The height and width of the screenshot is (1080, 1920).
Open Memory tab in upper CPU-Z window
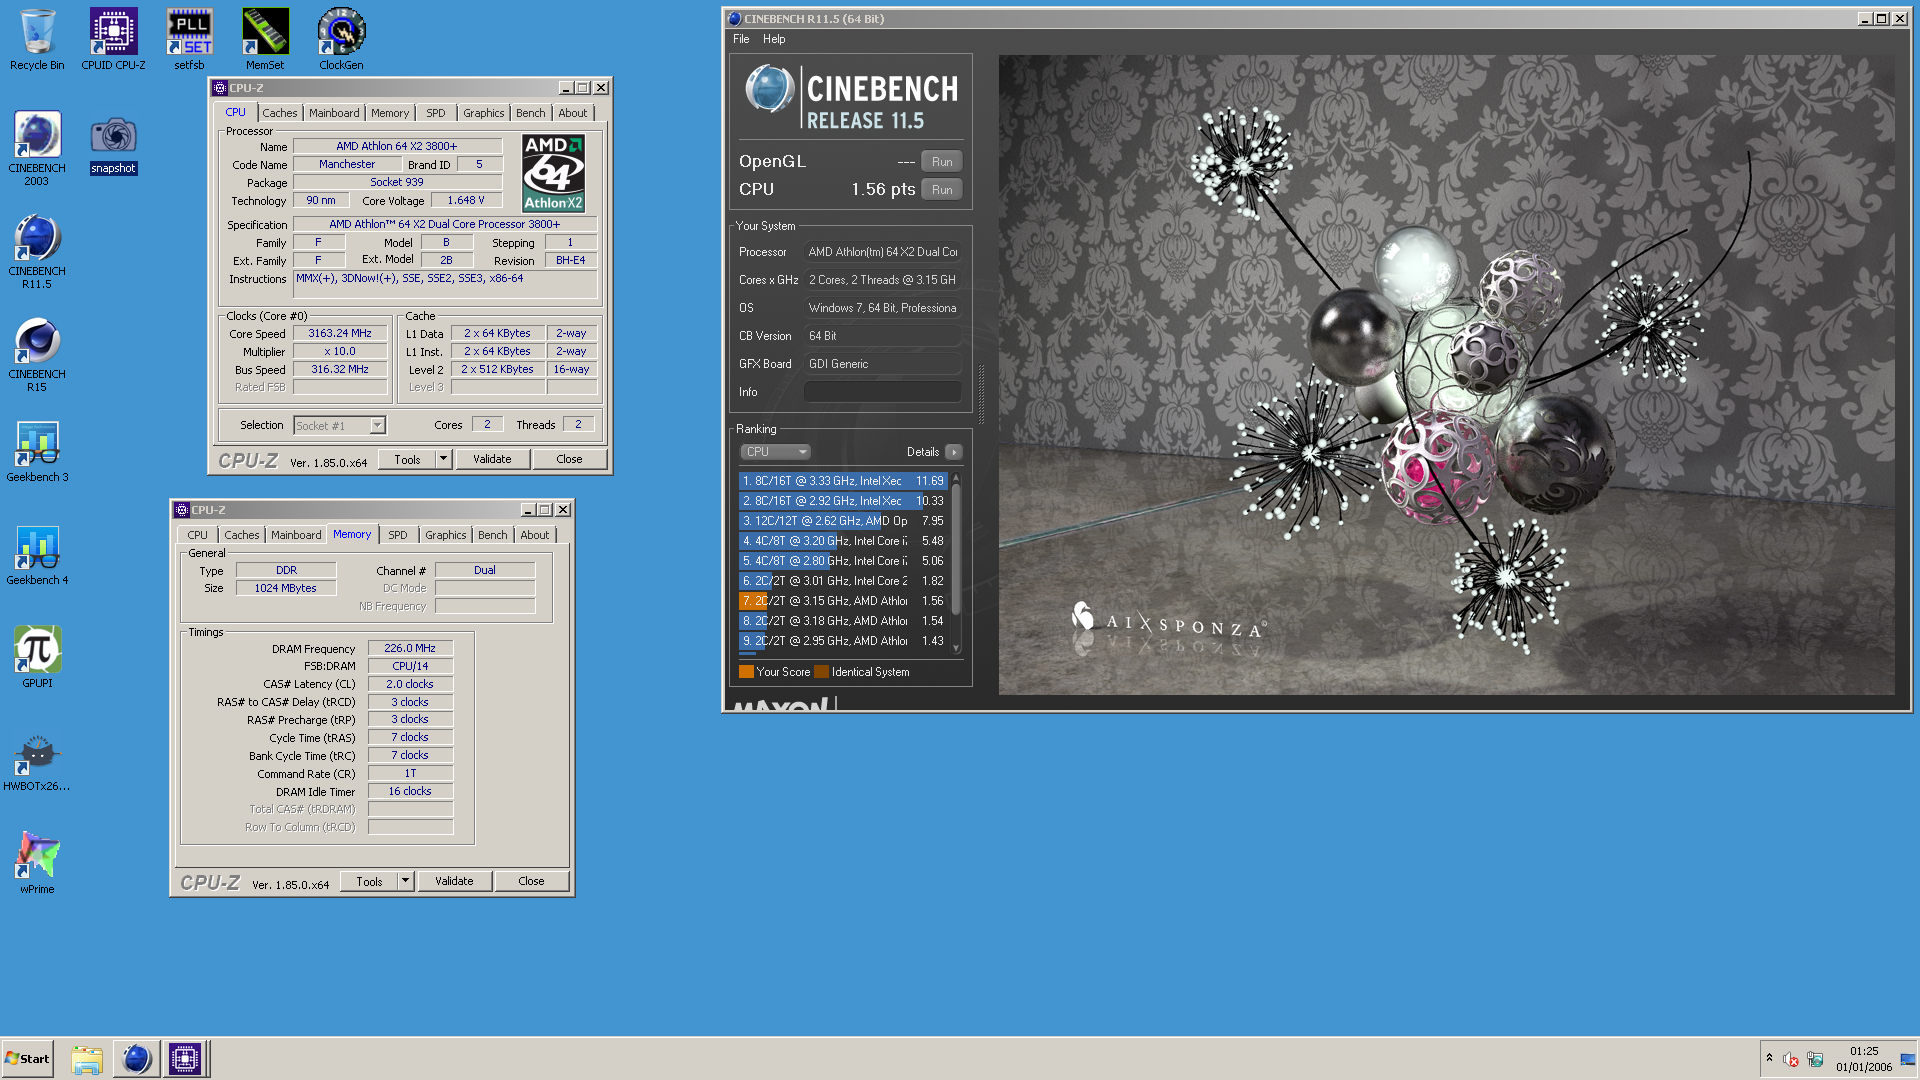(x=390, y=113)
